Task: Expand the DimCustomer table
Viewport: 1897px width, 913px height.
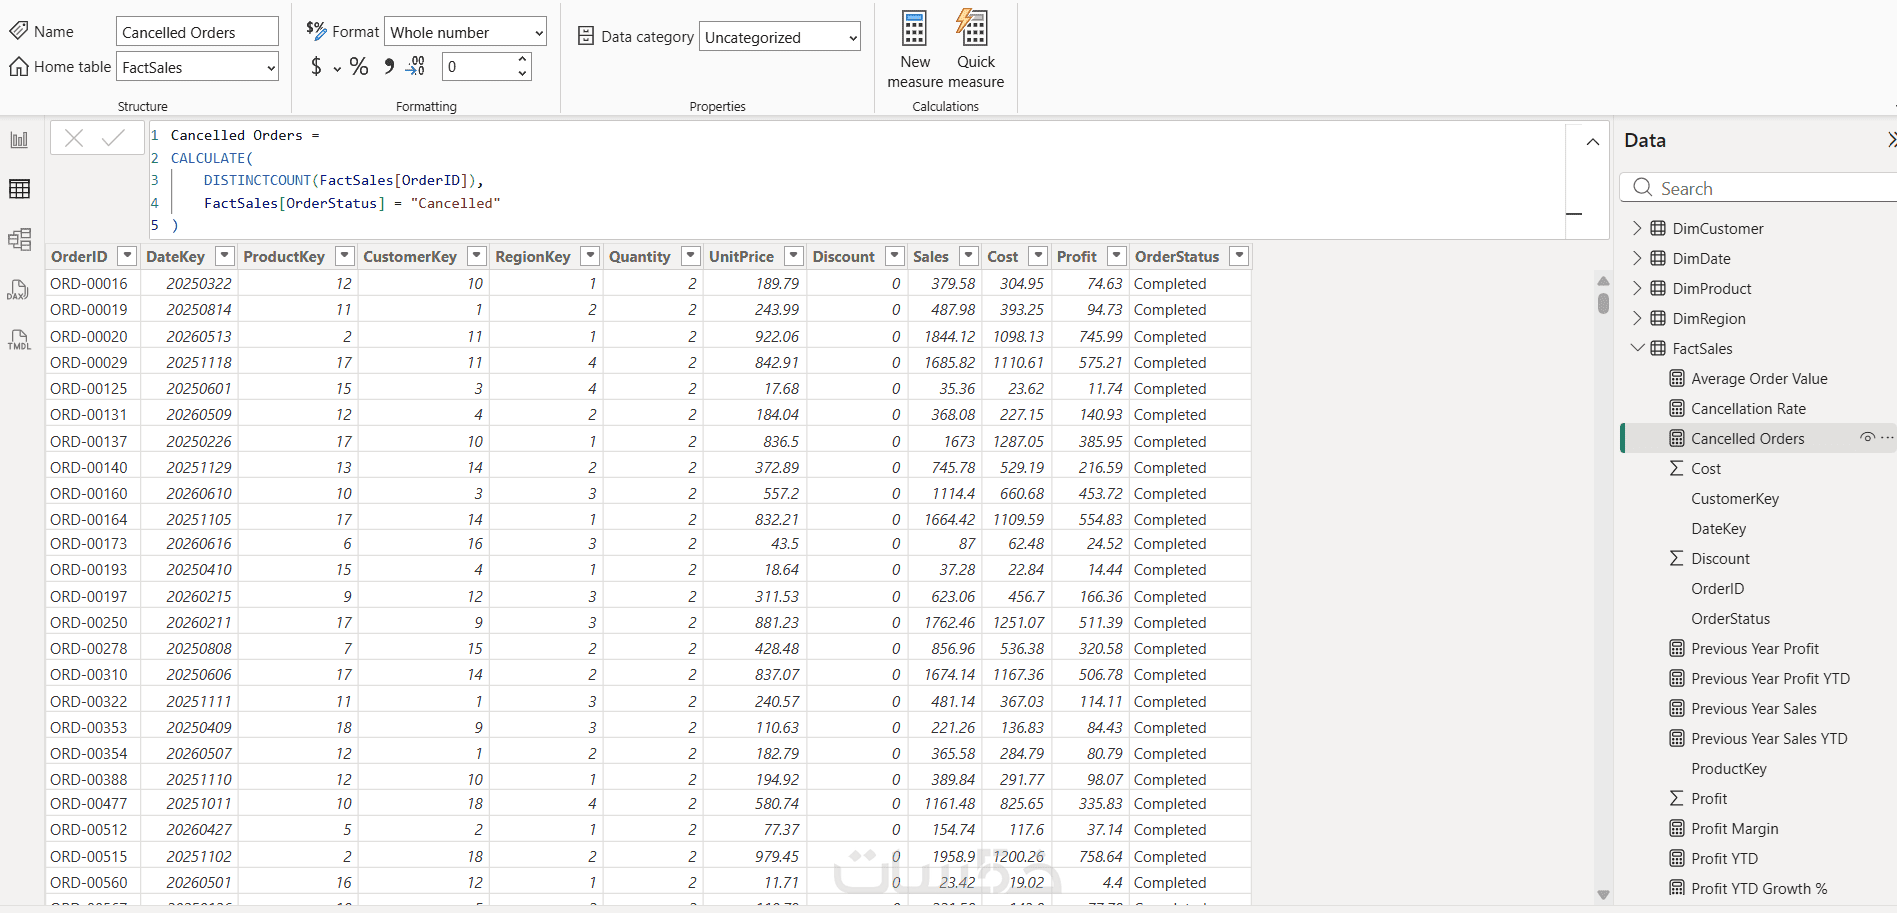Action: [1637, 228]
